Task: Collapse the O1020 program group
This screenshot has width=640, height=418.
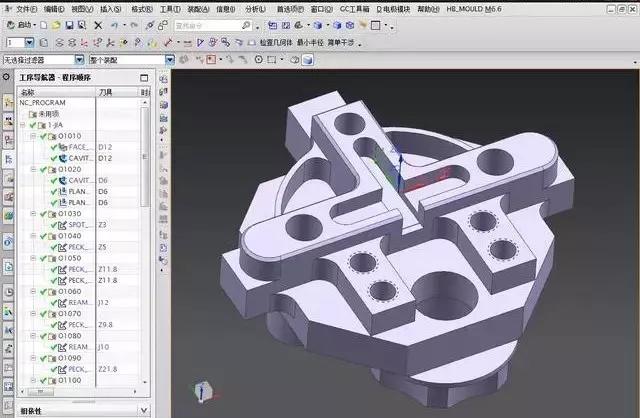Action: pyautogui.click(x=34, y=169)
